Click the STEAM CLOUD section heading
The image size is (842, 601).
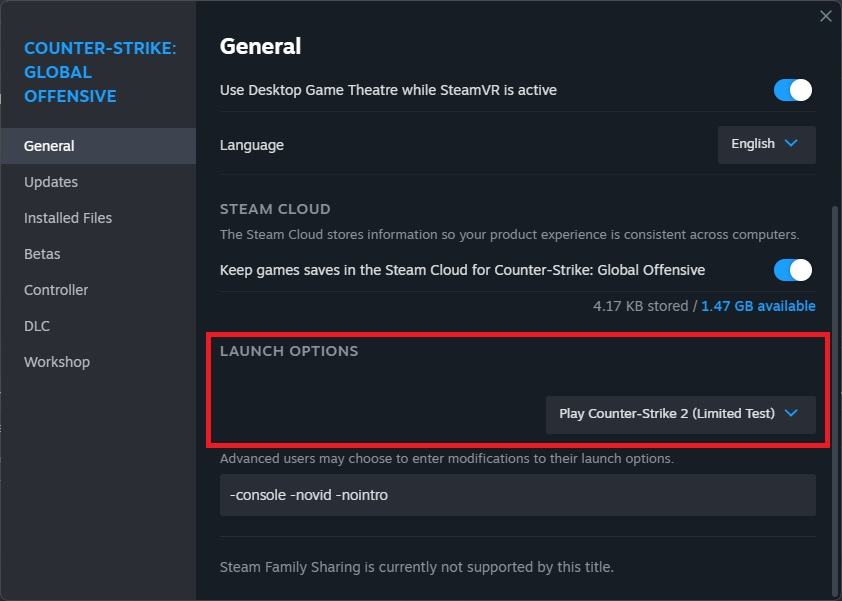(275, 209)
